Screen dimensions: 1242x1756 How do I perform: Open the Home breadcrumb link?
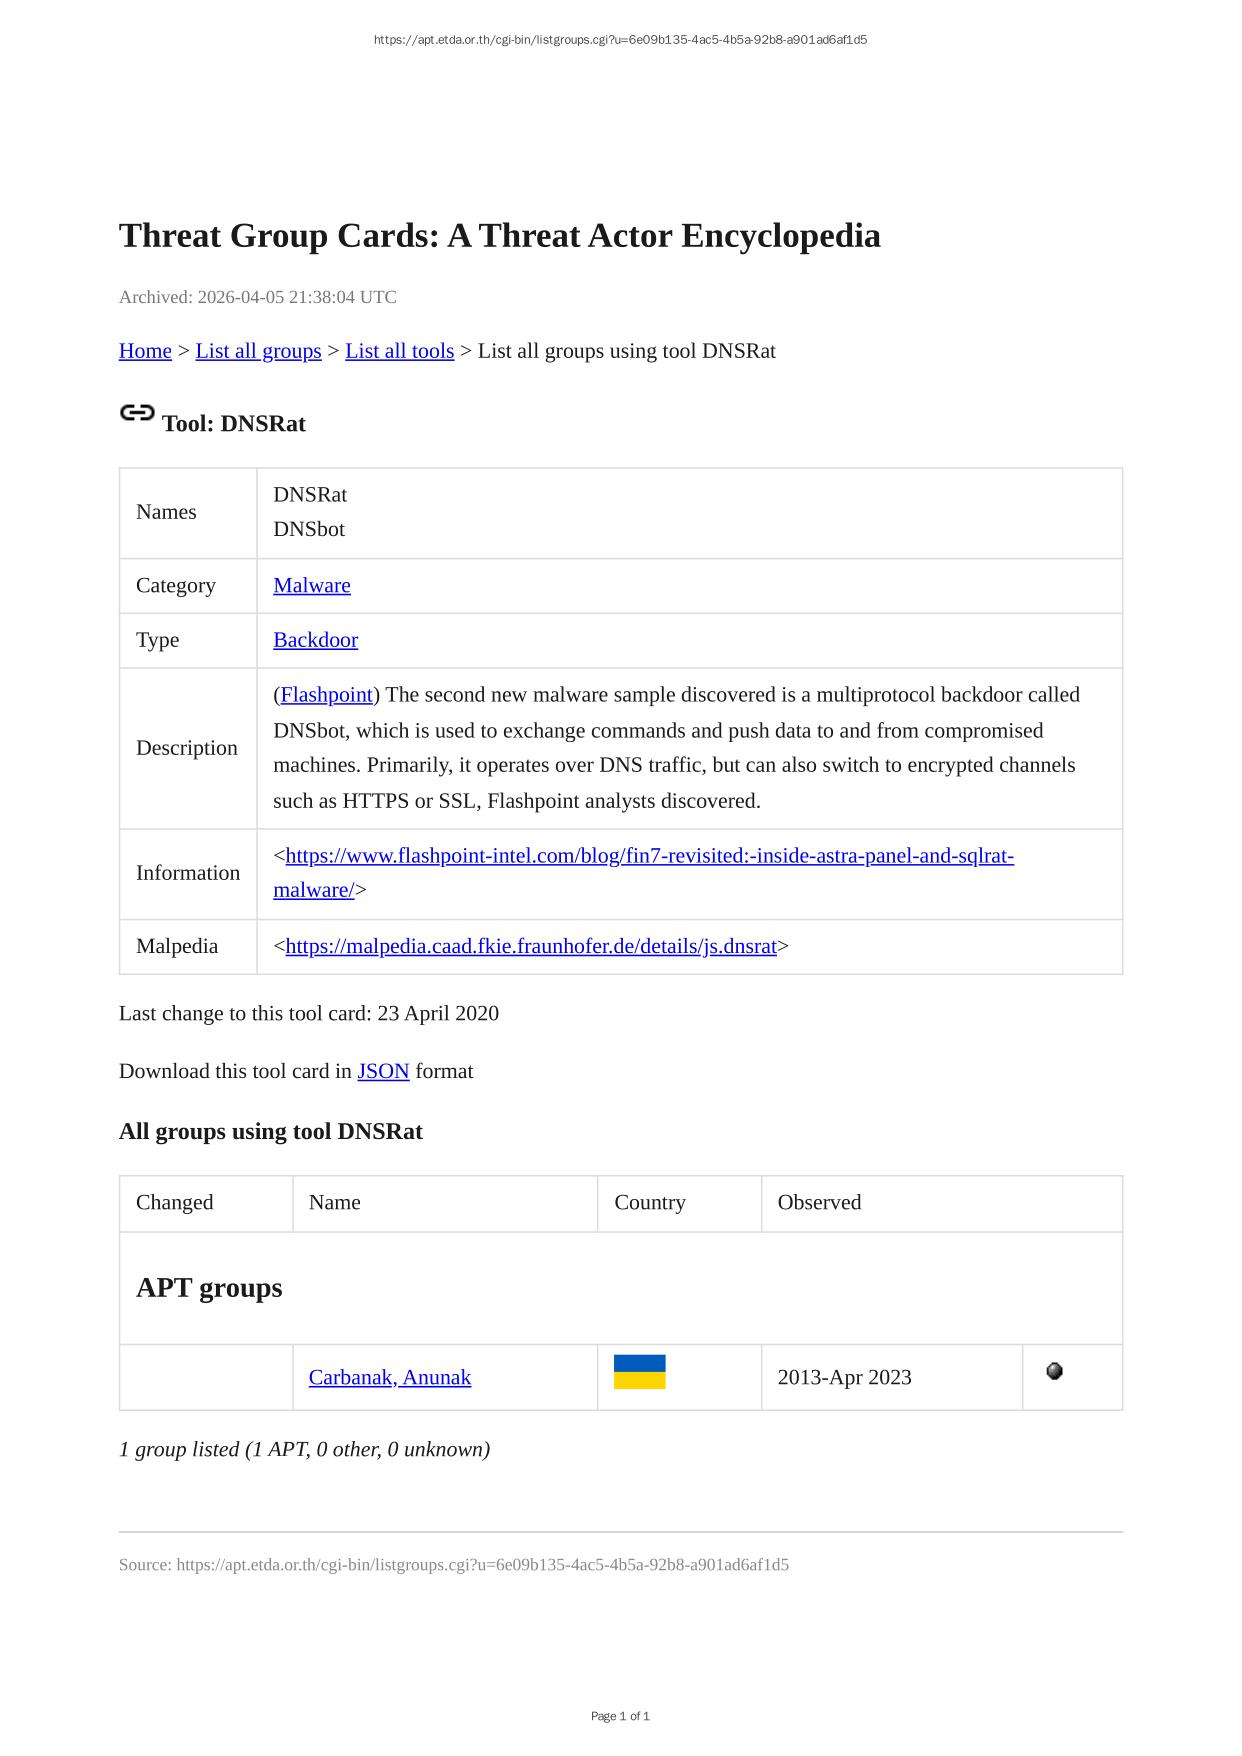[145, 351]
